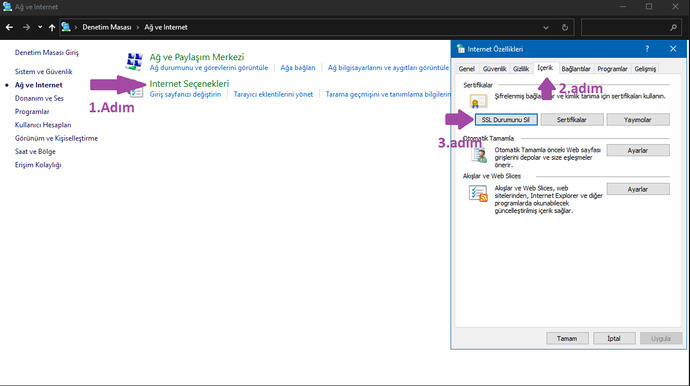Image resolution: width=690 pixels, height=386 pixels.
Task: Click the Yayımcılar button
Action: click(638, 120)
